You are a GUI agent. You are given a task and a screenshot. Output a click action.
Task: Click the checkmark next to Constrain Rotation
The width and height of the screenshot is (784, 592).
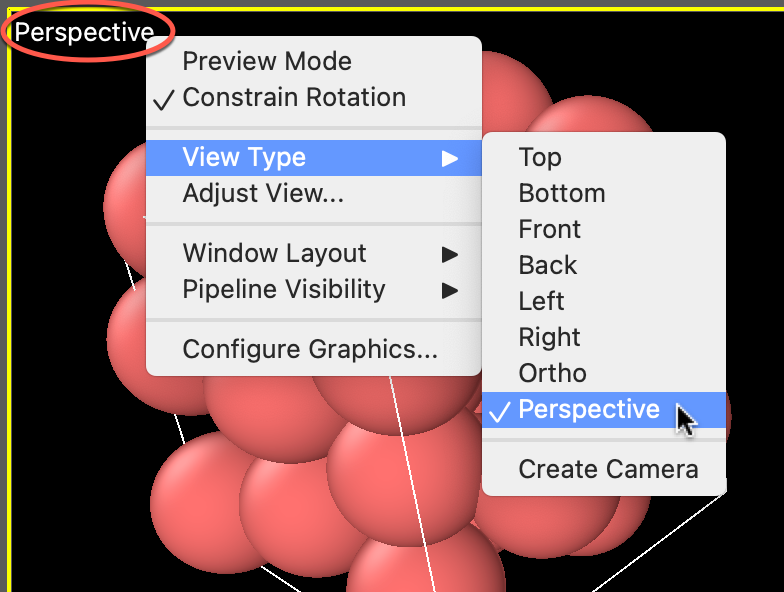165,98
